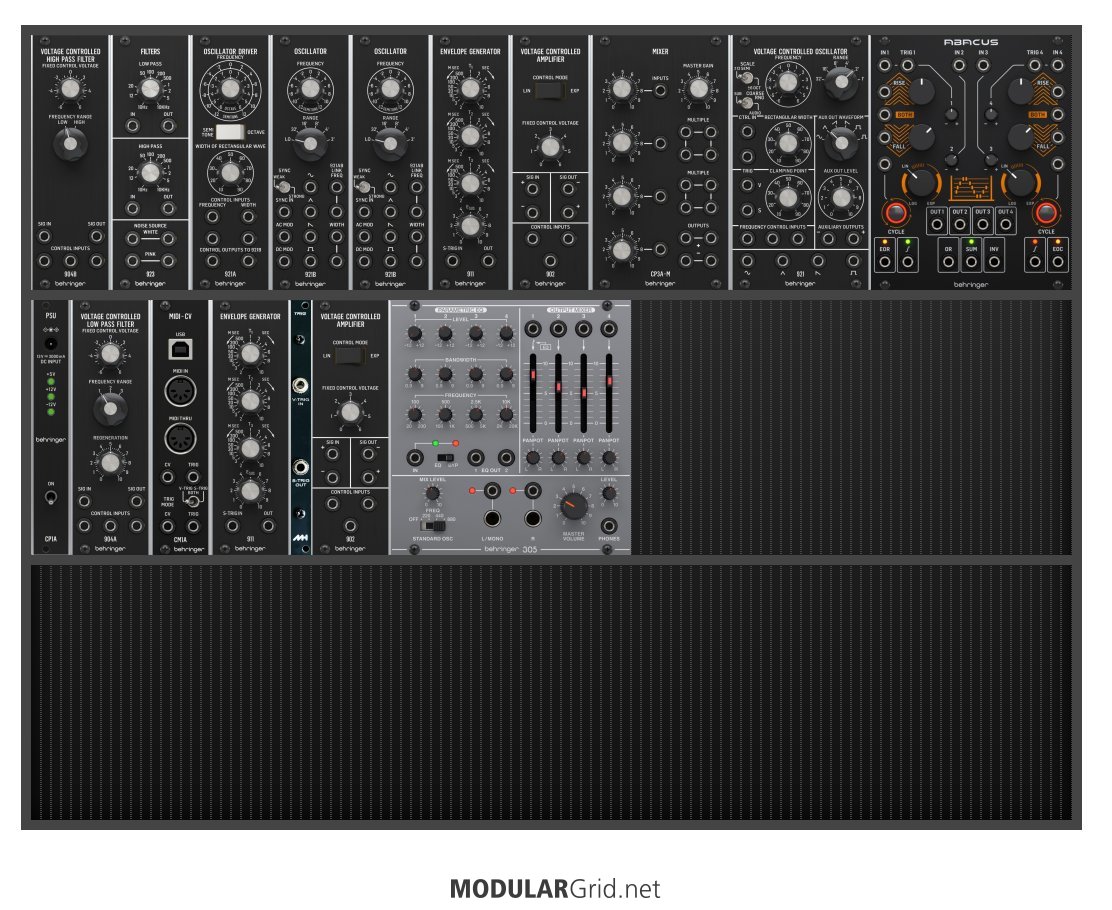Click the Abacus TRIG 1 jack
This screenshot has height=910, width=1112.
coord(907,65)
